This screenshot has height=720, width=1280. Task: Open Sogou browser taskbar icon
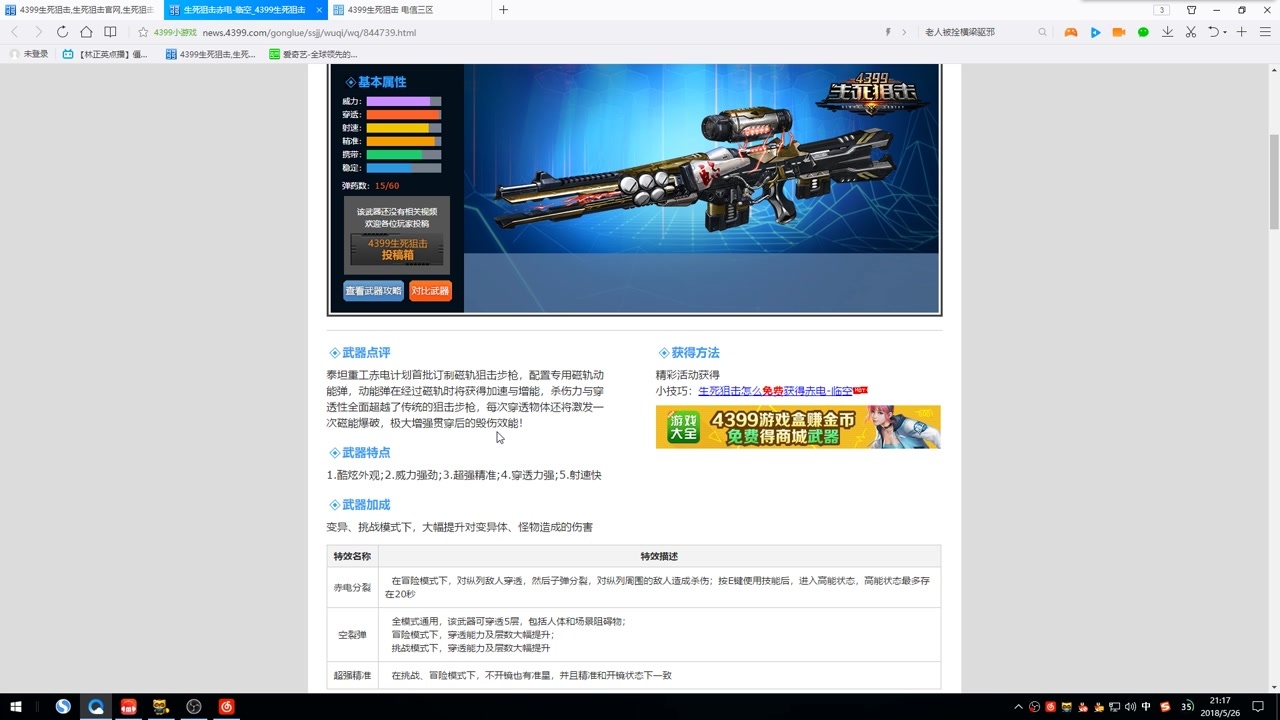(63, 706)
